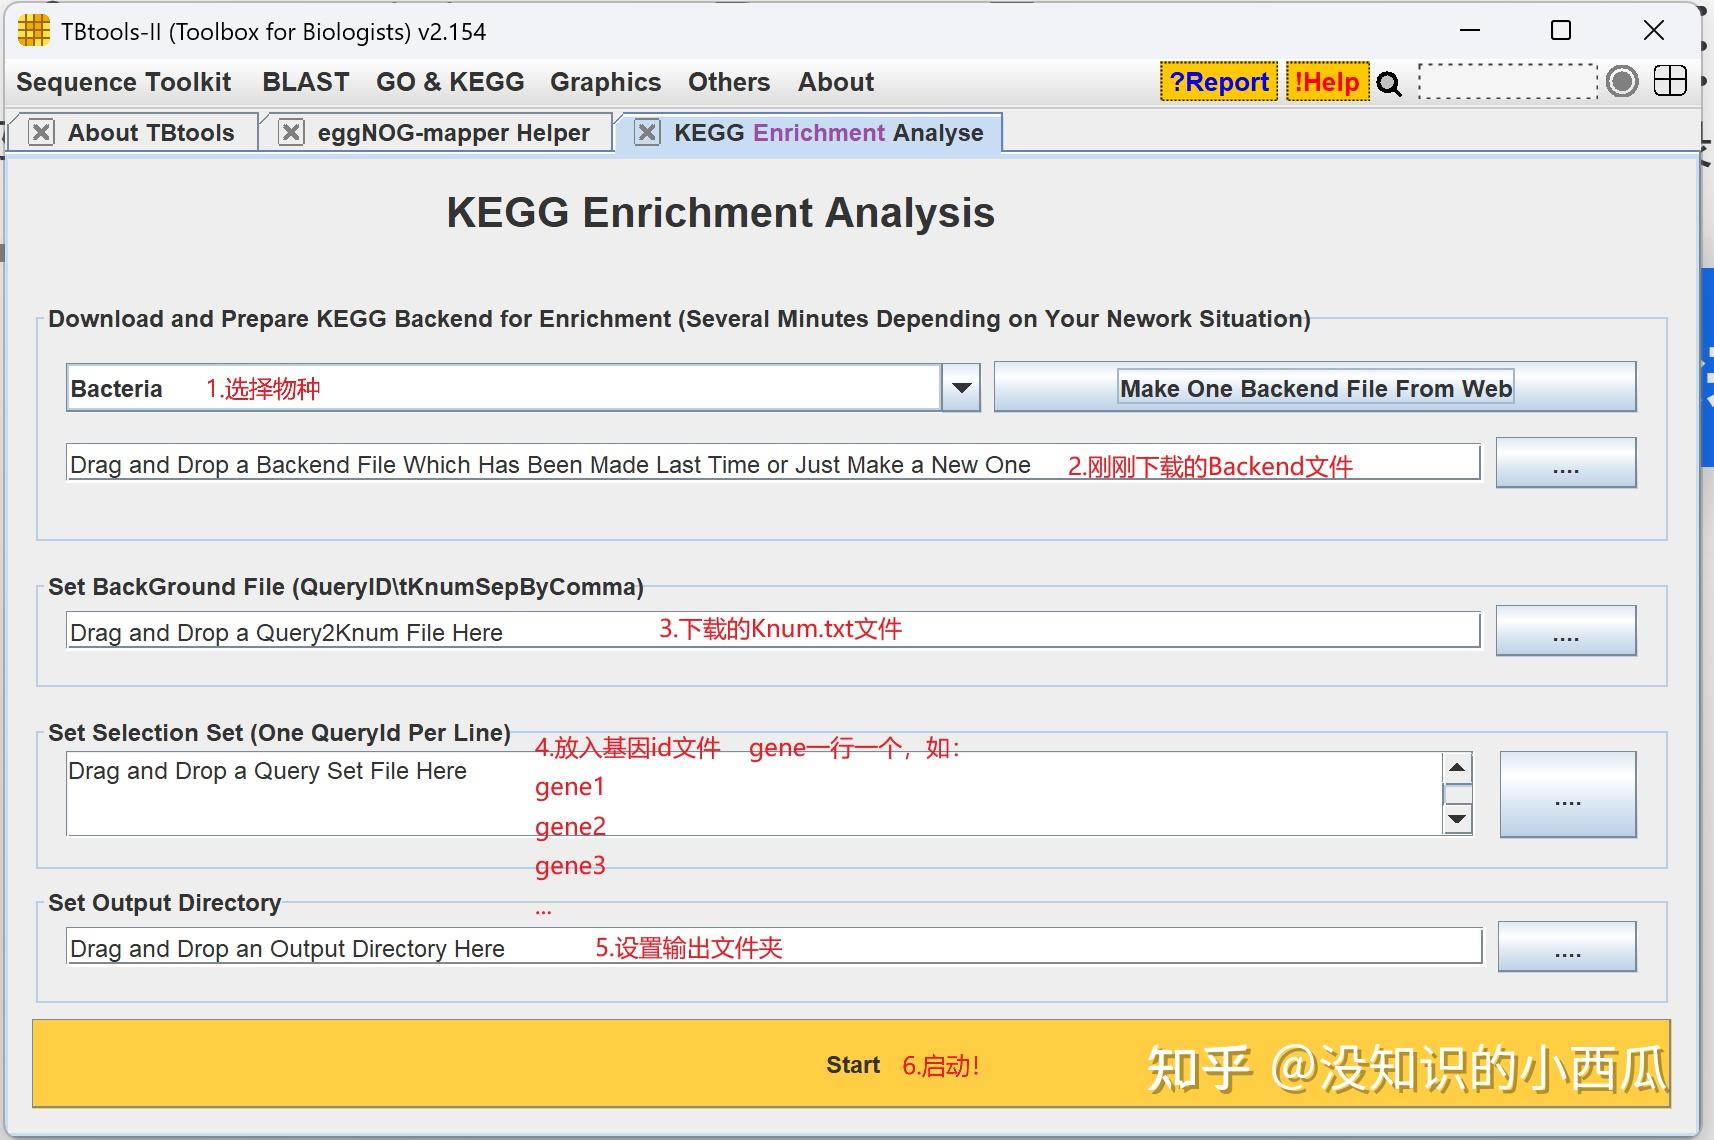Close the About TBtools tab

point(40,132)
